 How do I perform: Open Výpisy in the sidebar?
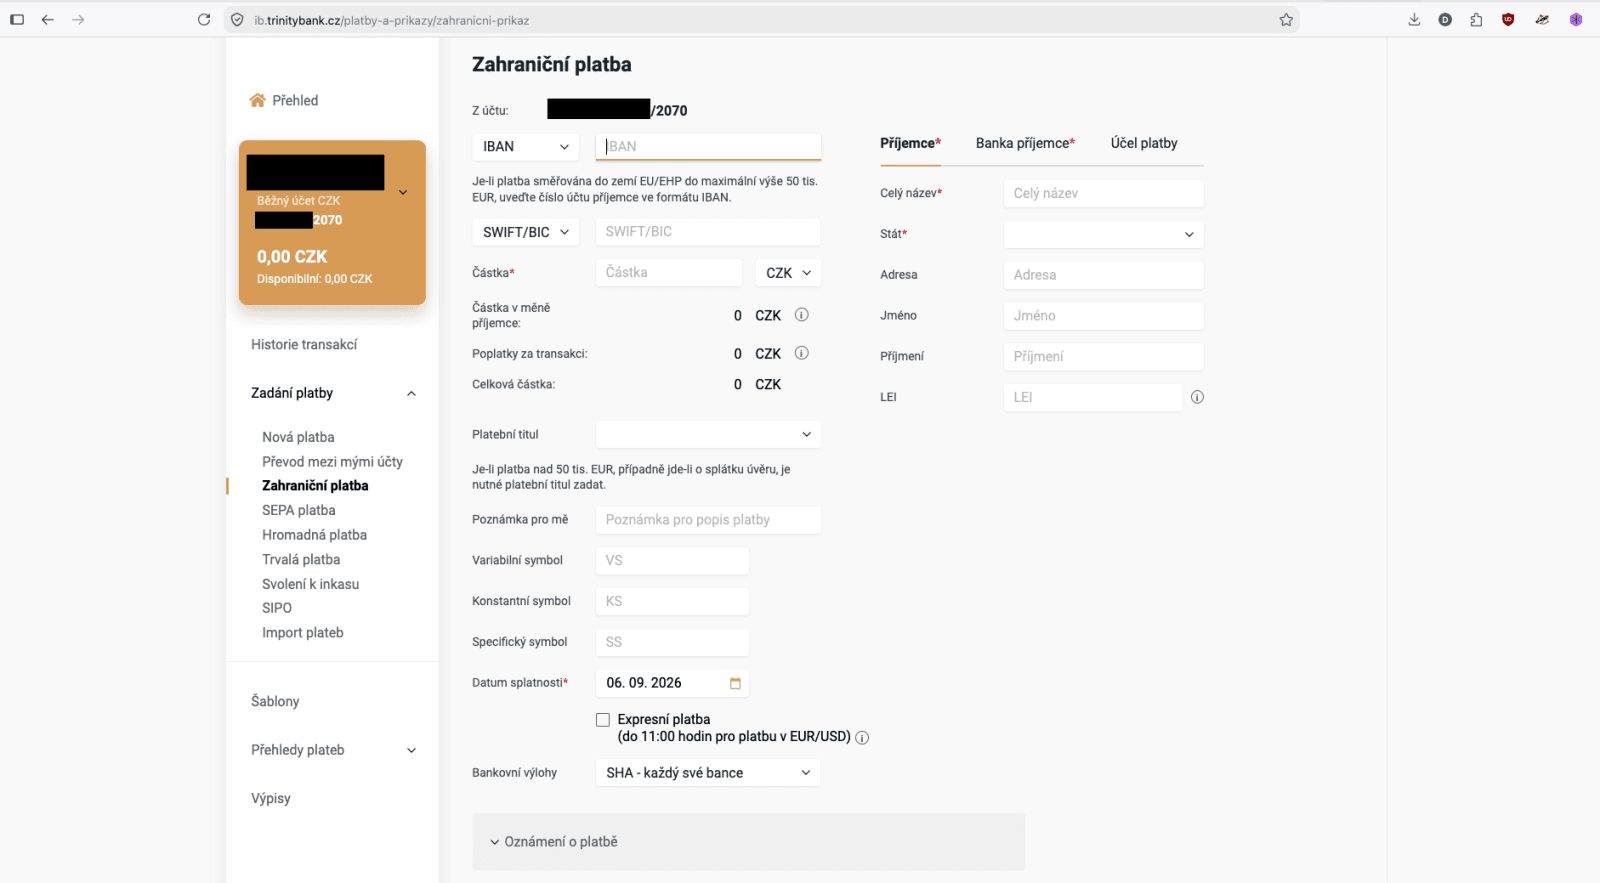(x=271, y=798)
